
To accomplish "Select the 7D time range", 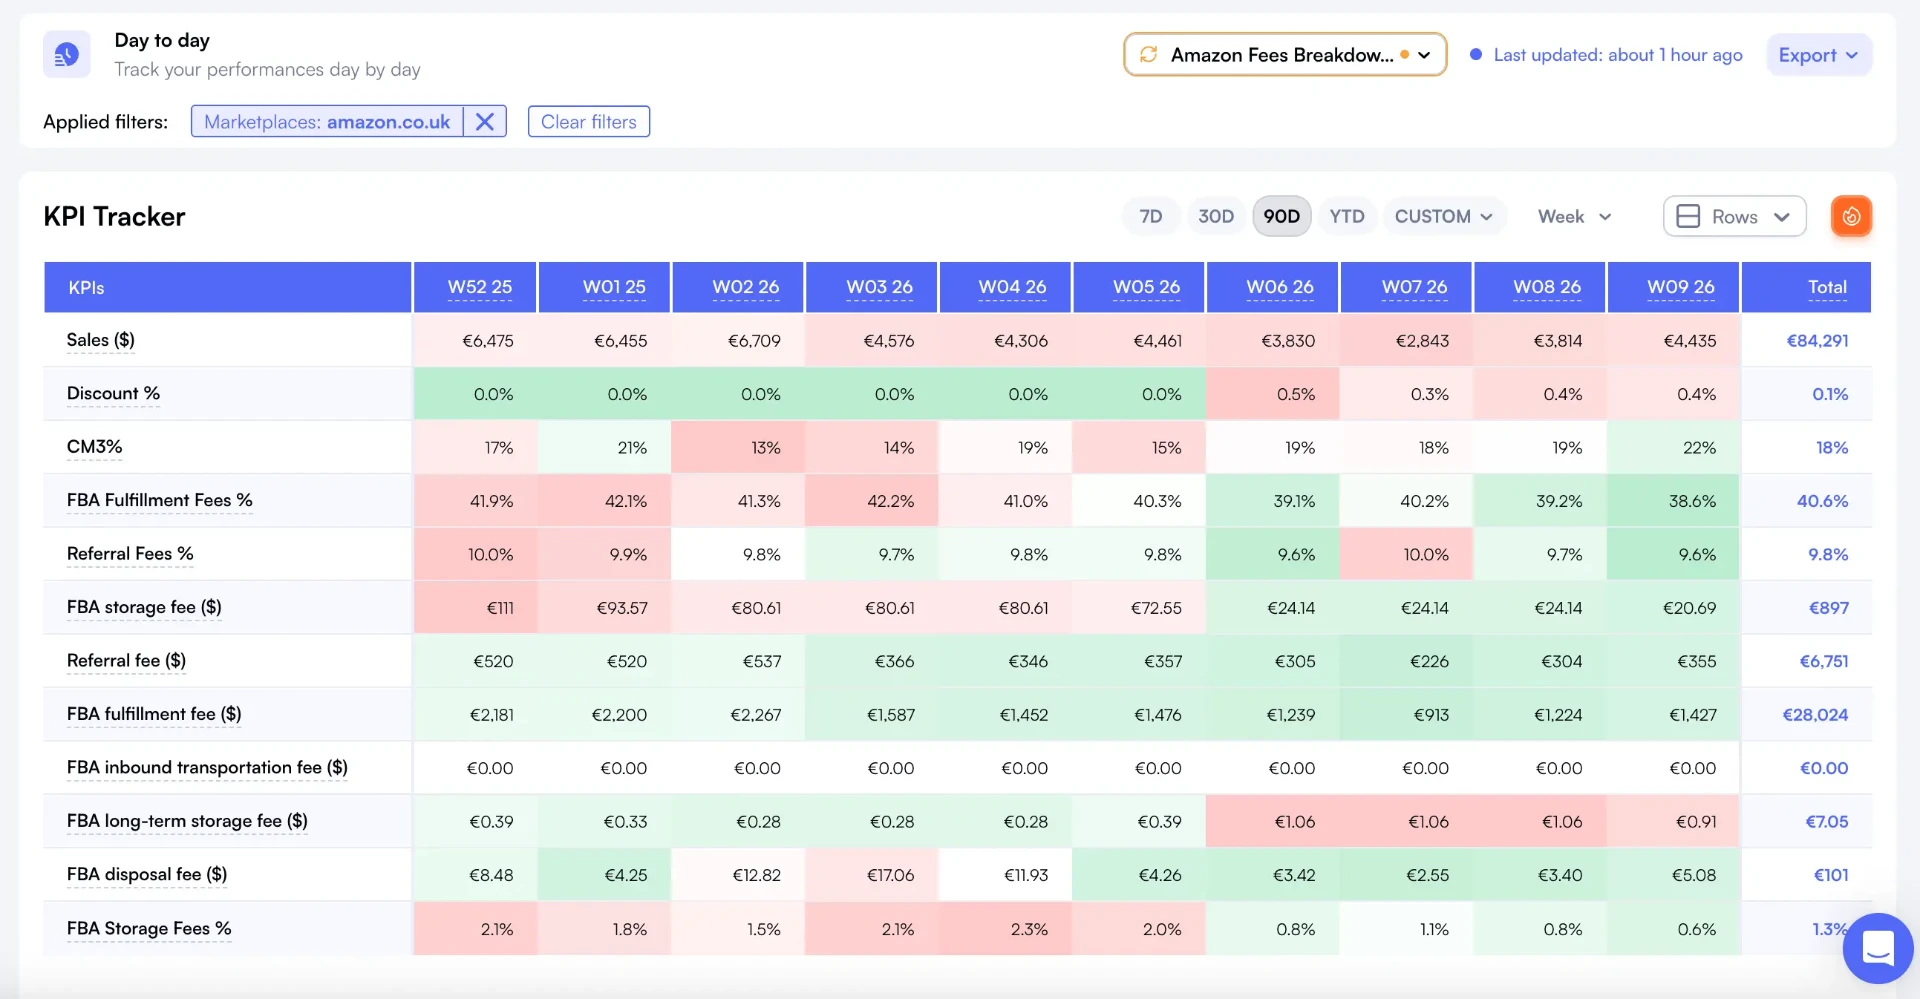I will tap(1151, 216).
